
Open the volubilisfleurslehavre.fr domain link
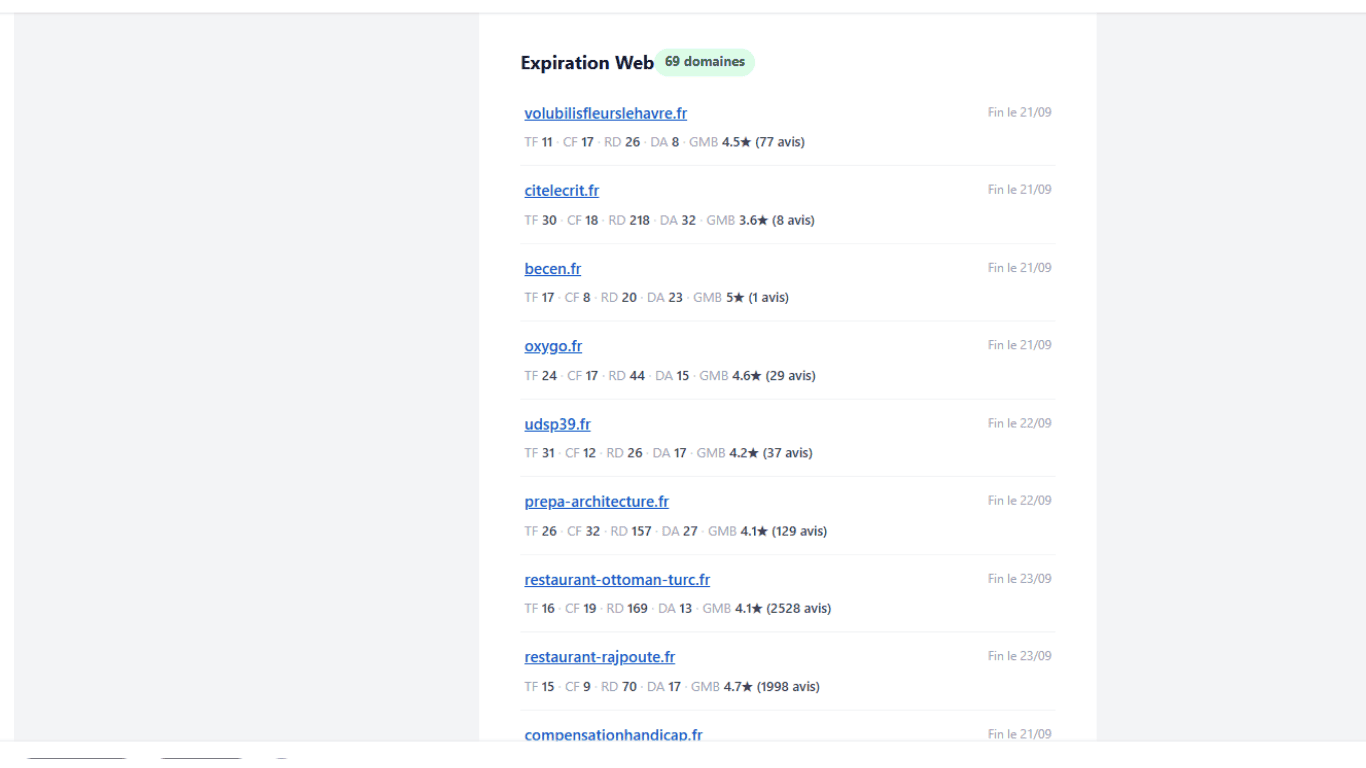[x=605, y=113]
